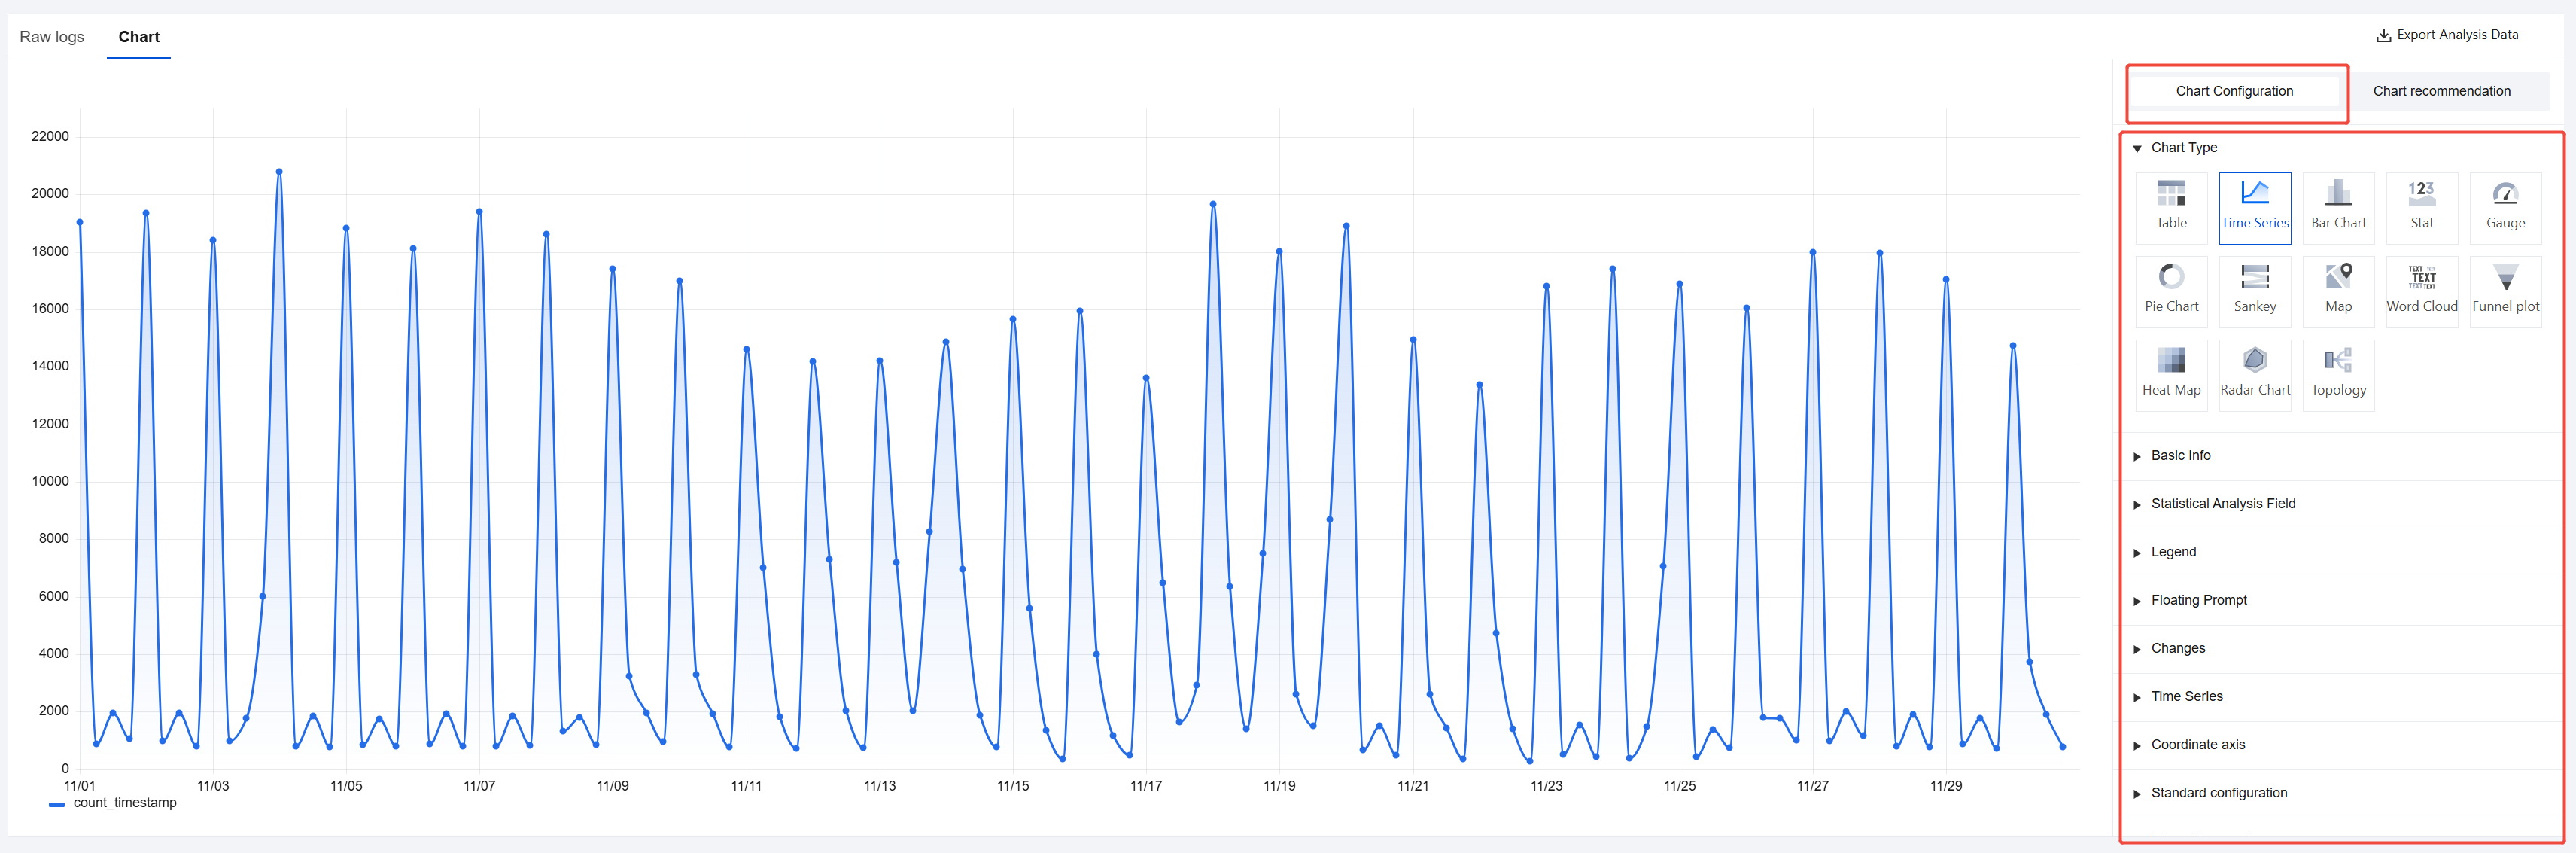2576x853 pixels.
Task: Pick the Word Cloud chart
Action: click(x=2420, y=290)
